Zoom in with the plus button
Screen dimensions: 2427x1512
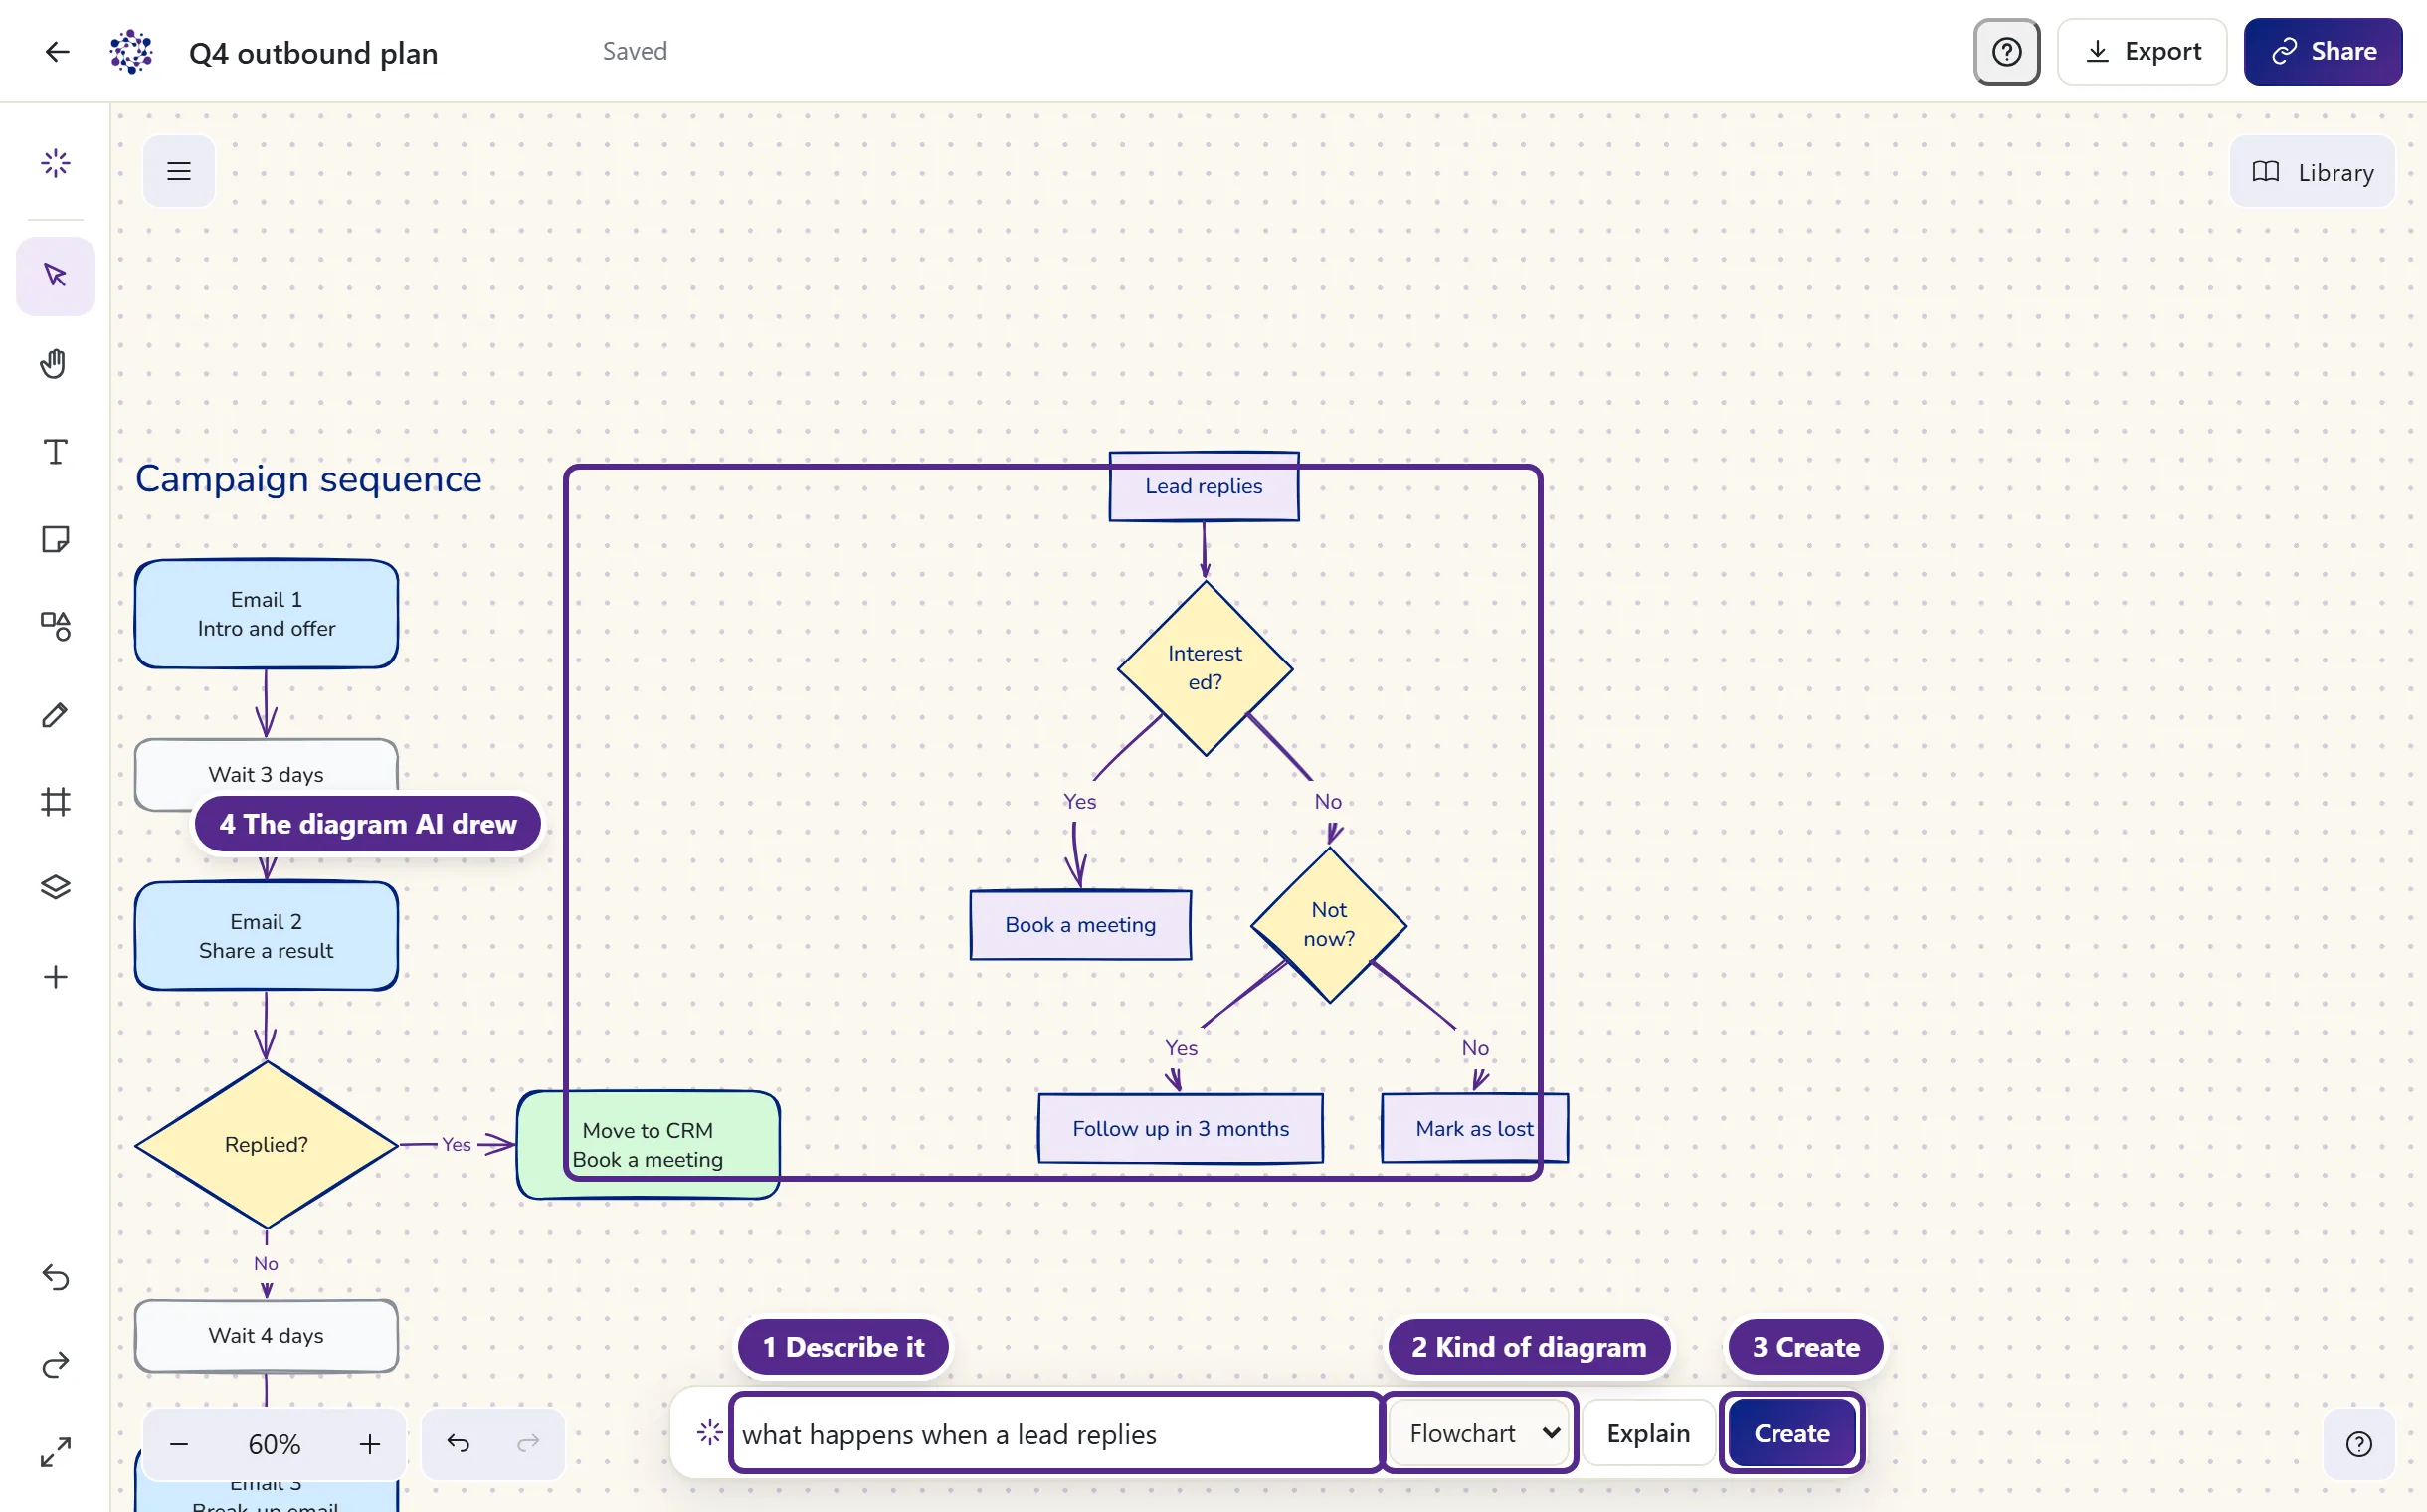point(370,1444)
